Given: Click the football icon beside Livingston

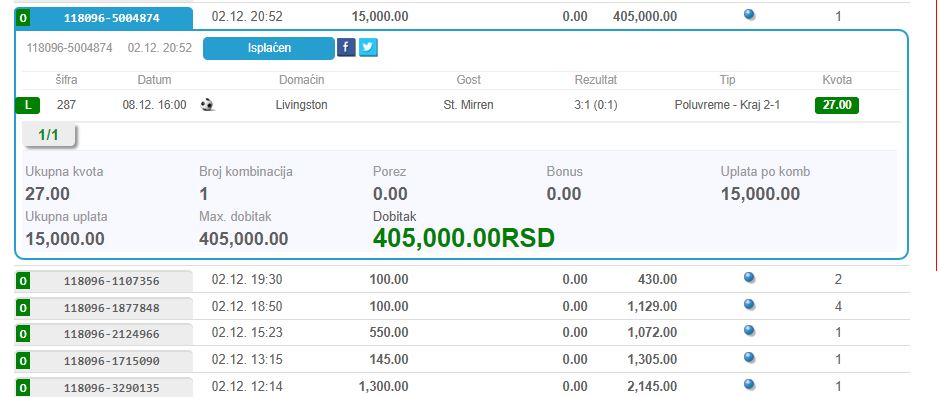Looking at the screenshot, I should coord(207,105).
